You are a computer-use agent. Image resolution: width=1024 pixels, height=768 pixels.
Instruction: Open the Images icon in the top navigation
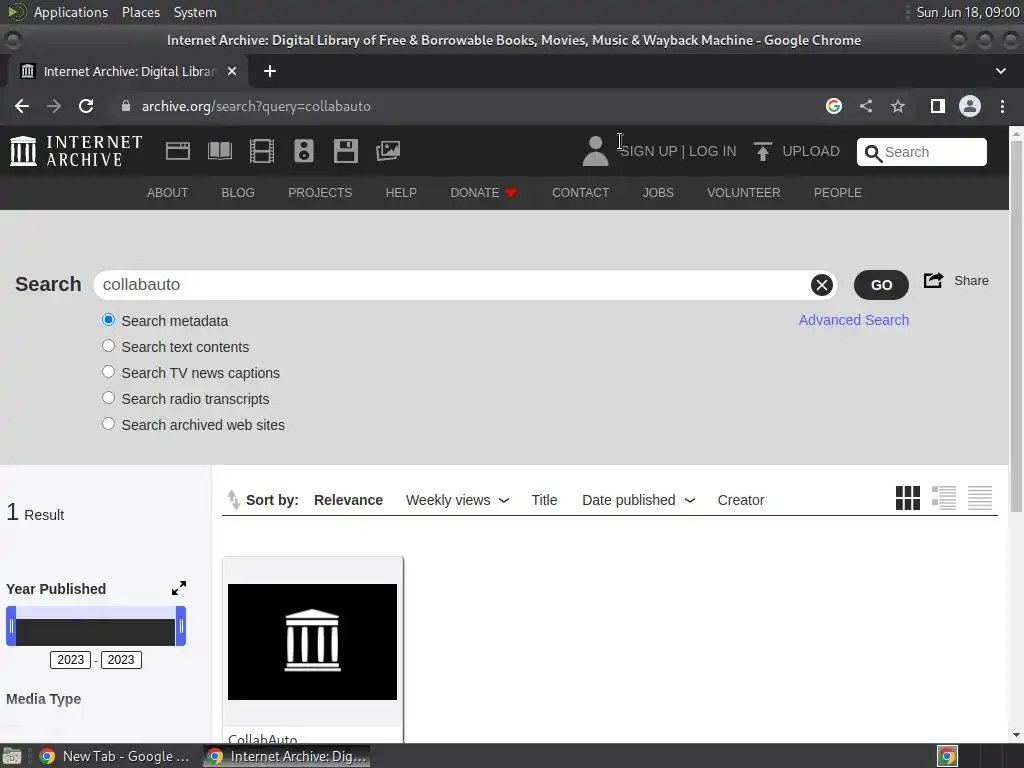tap(388, 151)
